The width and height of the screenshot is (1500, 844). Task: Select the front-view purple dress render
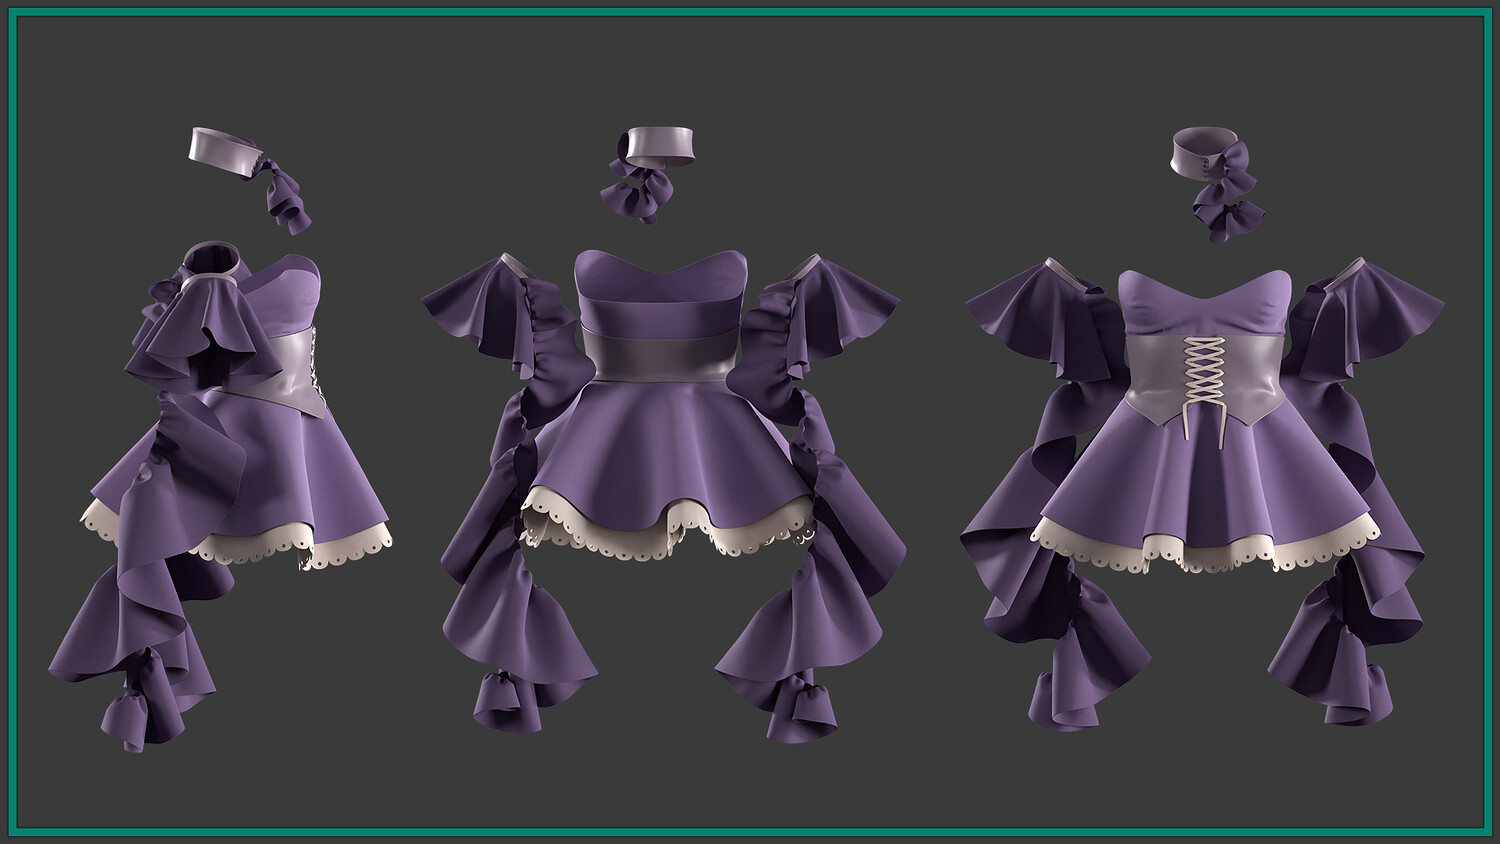[662, 495]
